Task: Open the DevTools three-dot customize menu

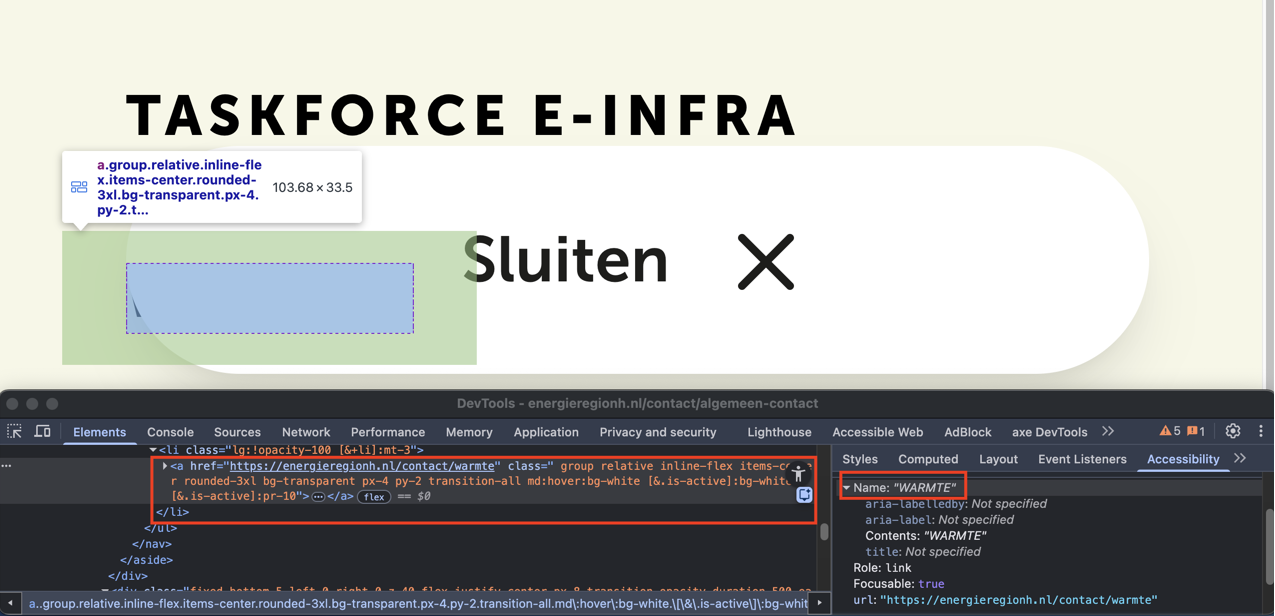Action: coord(1260,431)
